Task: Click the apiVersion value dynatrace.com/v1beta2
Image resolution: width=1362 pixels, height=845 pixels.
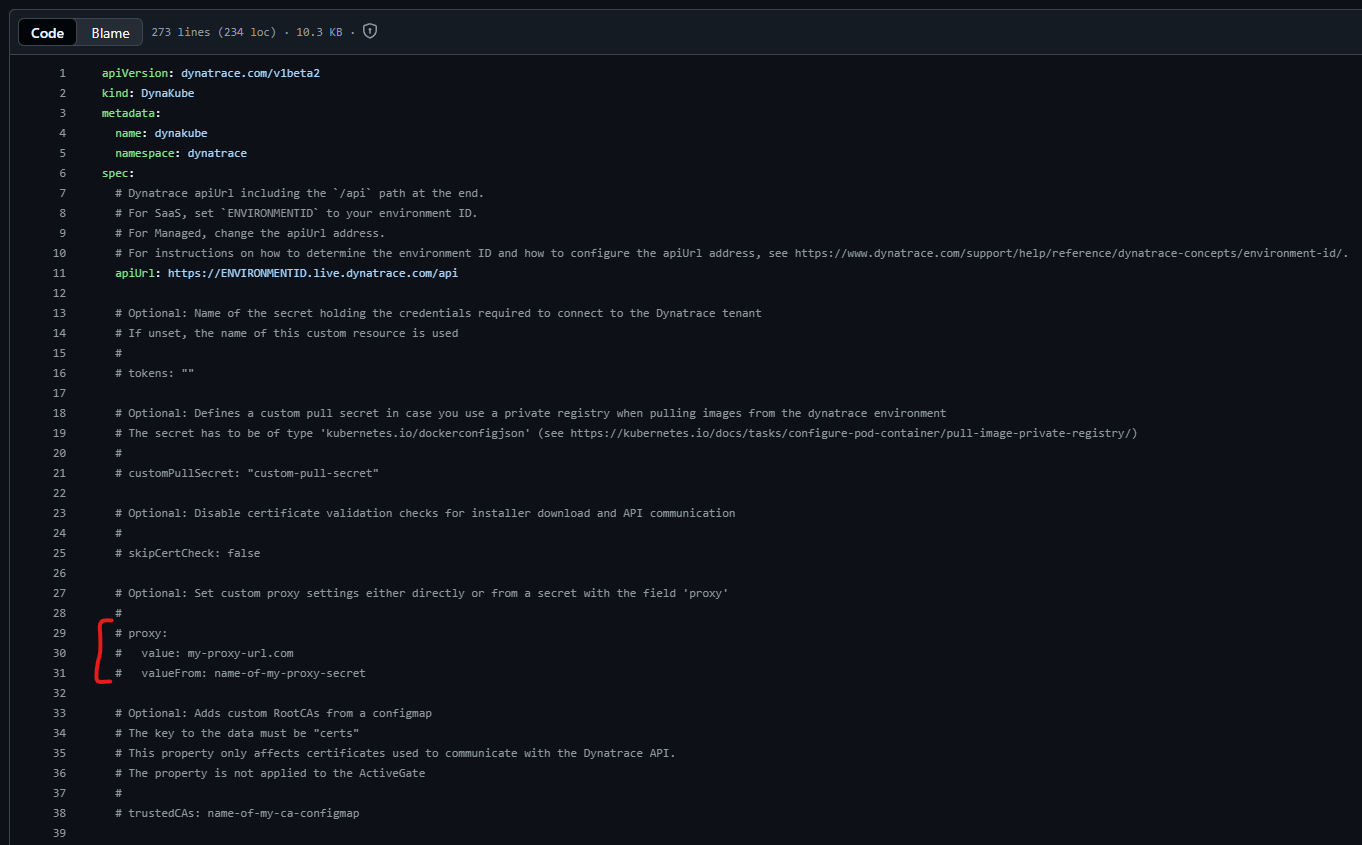Action: click(250, 73)
